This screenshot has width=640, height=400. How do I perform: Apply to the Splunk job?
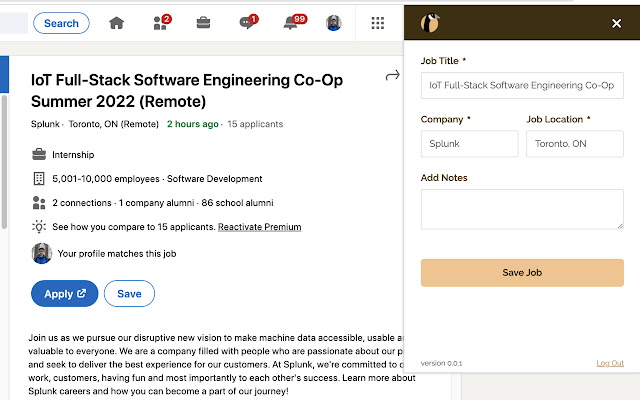[65, 293]
